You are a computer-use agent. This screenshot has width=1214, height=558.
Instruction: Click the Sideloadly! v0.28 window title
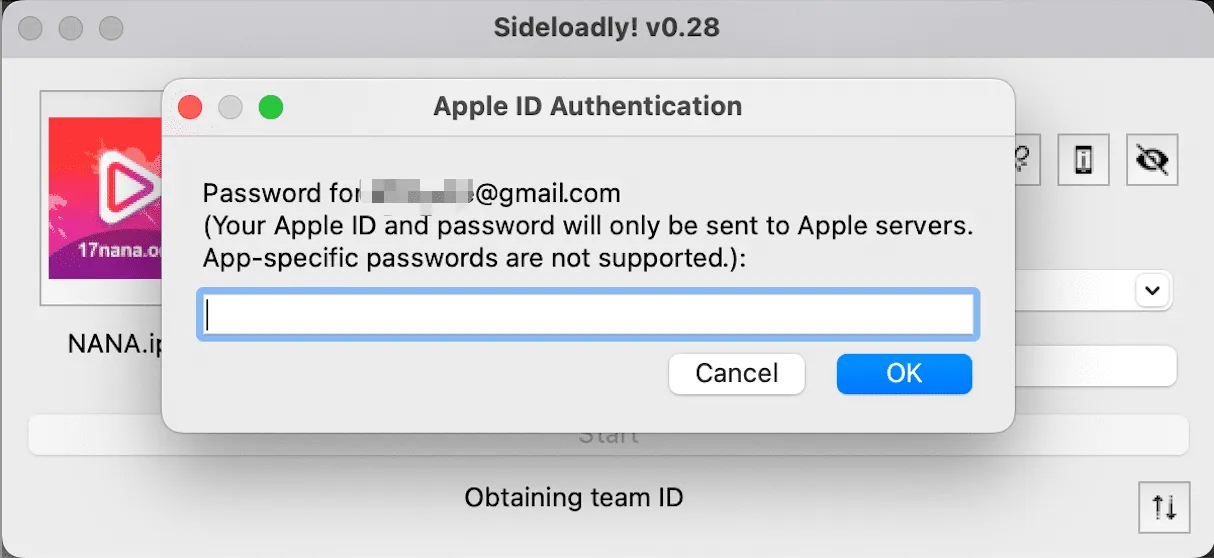pos(606,27)
